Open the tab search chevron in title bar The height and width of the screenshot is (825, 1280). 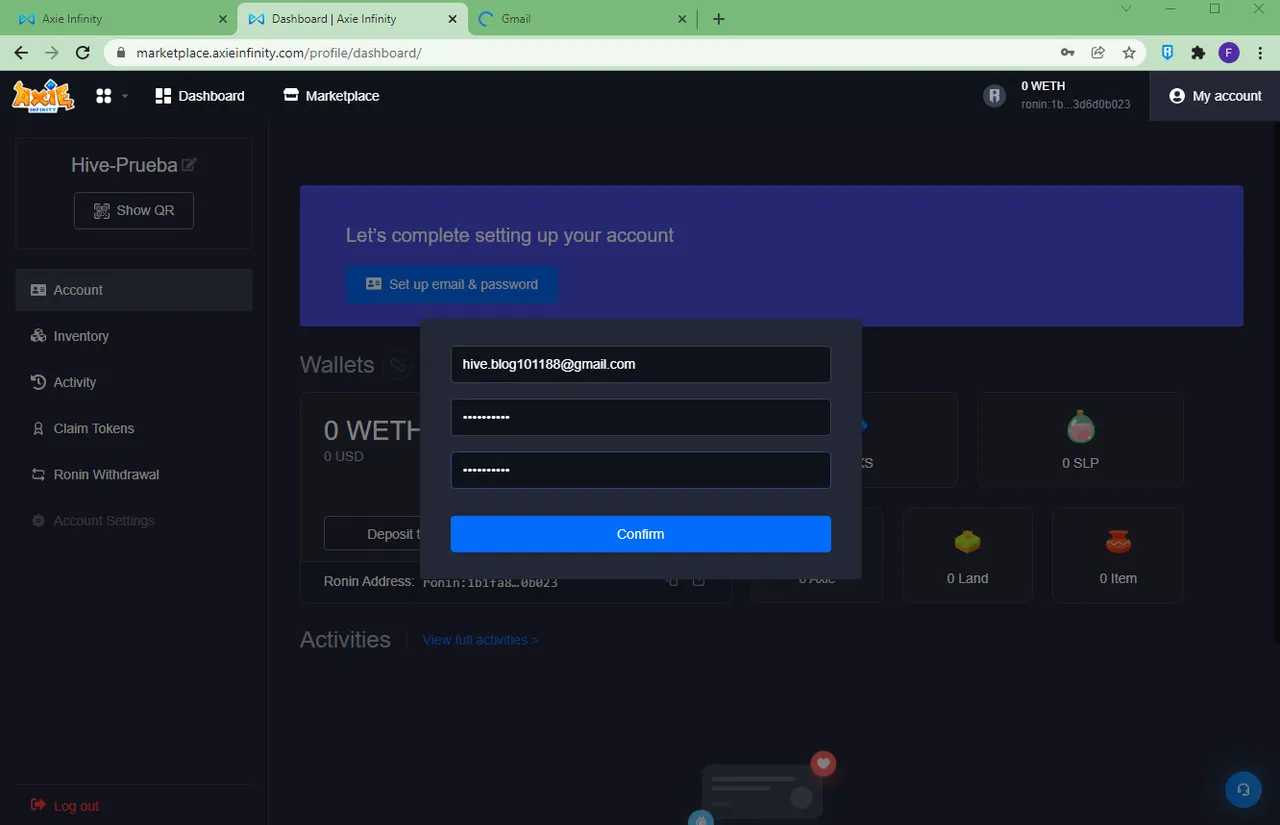point(1127,9)
